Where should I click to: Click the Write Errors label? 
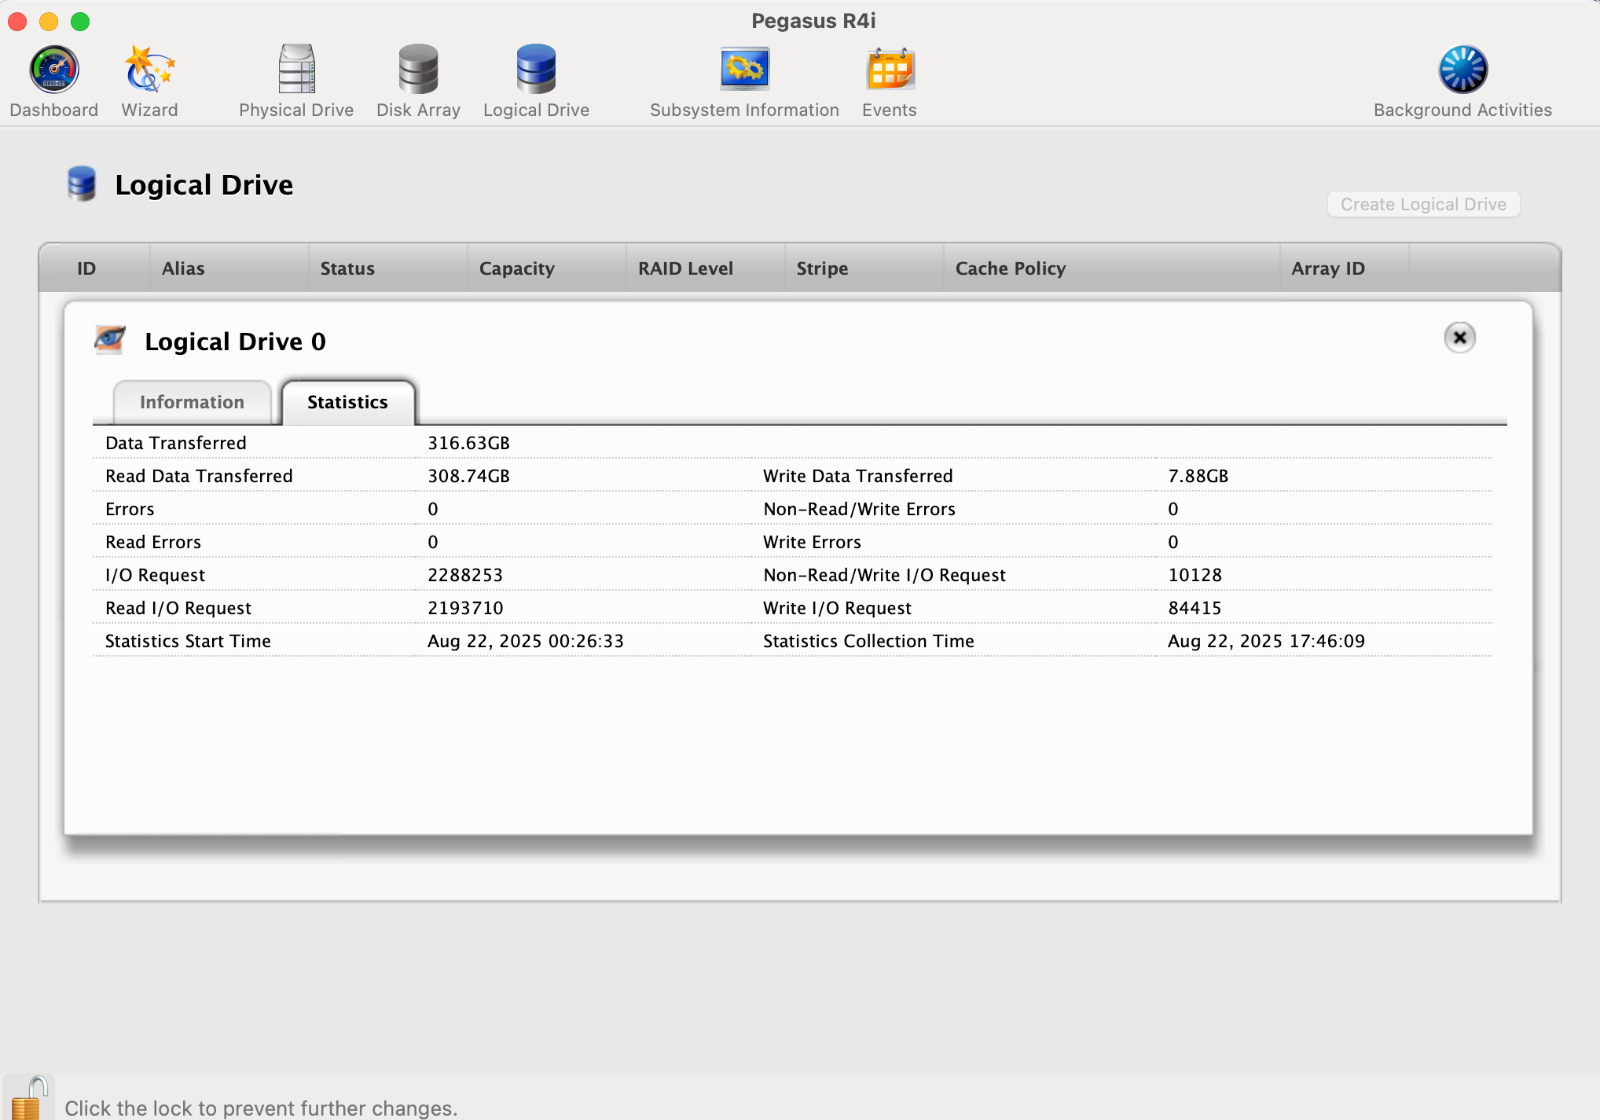(x=812, y=542)
